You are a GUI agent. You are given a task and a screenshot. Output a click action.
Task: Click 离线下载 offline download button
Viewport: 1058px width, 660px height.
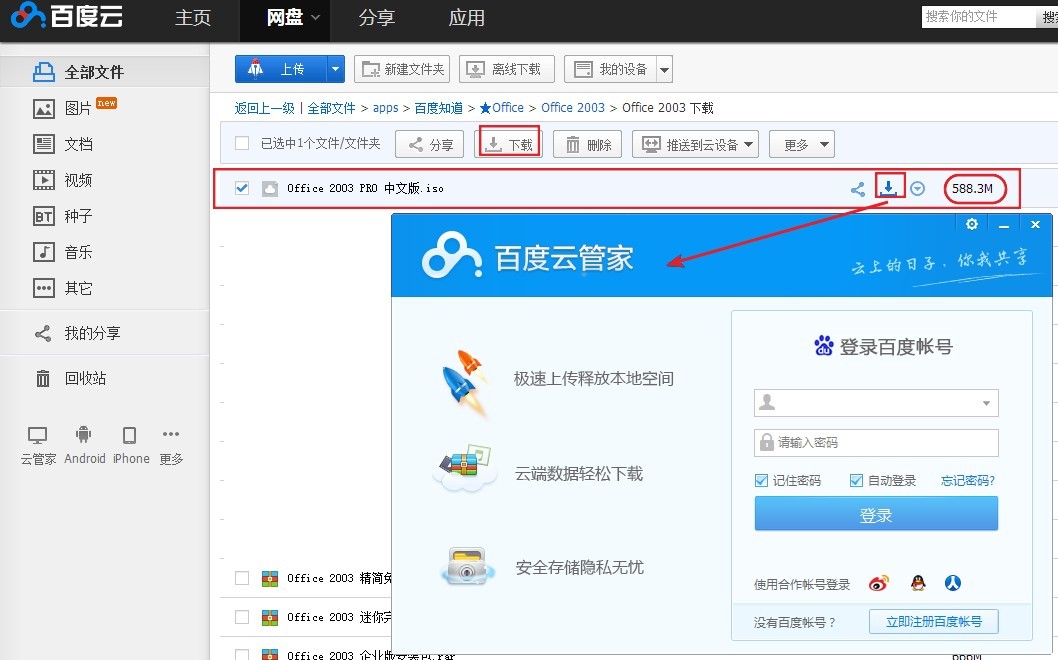tap(507, 69)
